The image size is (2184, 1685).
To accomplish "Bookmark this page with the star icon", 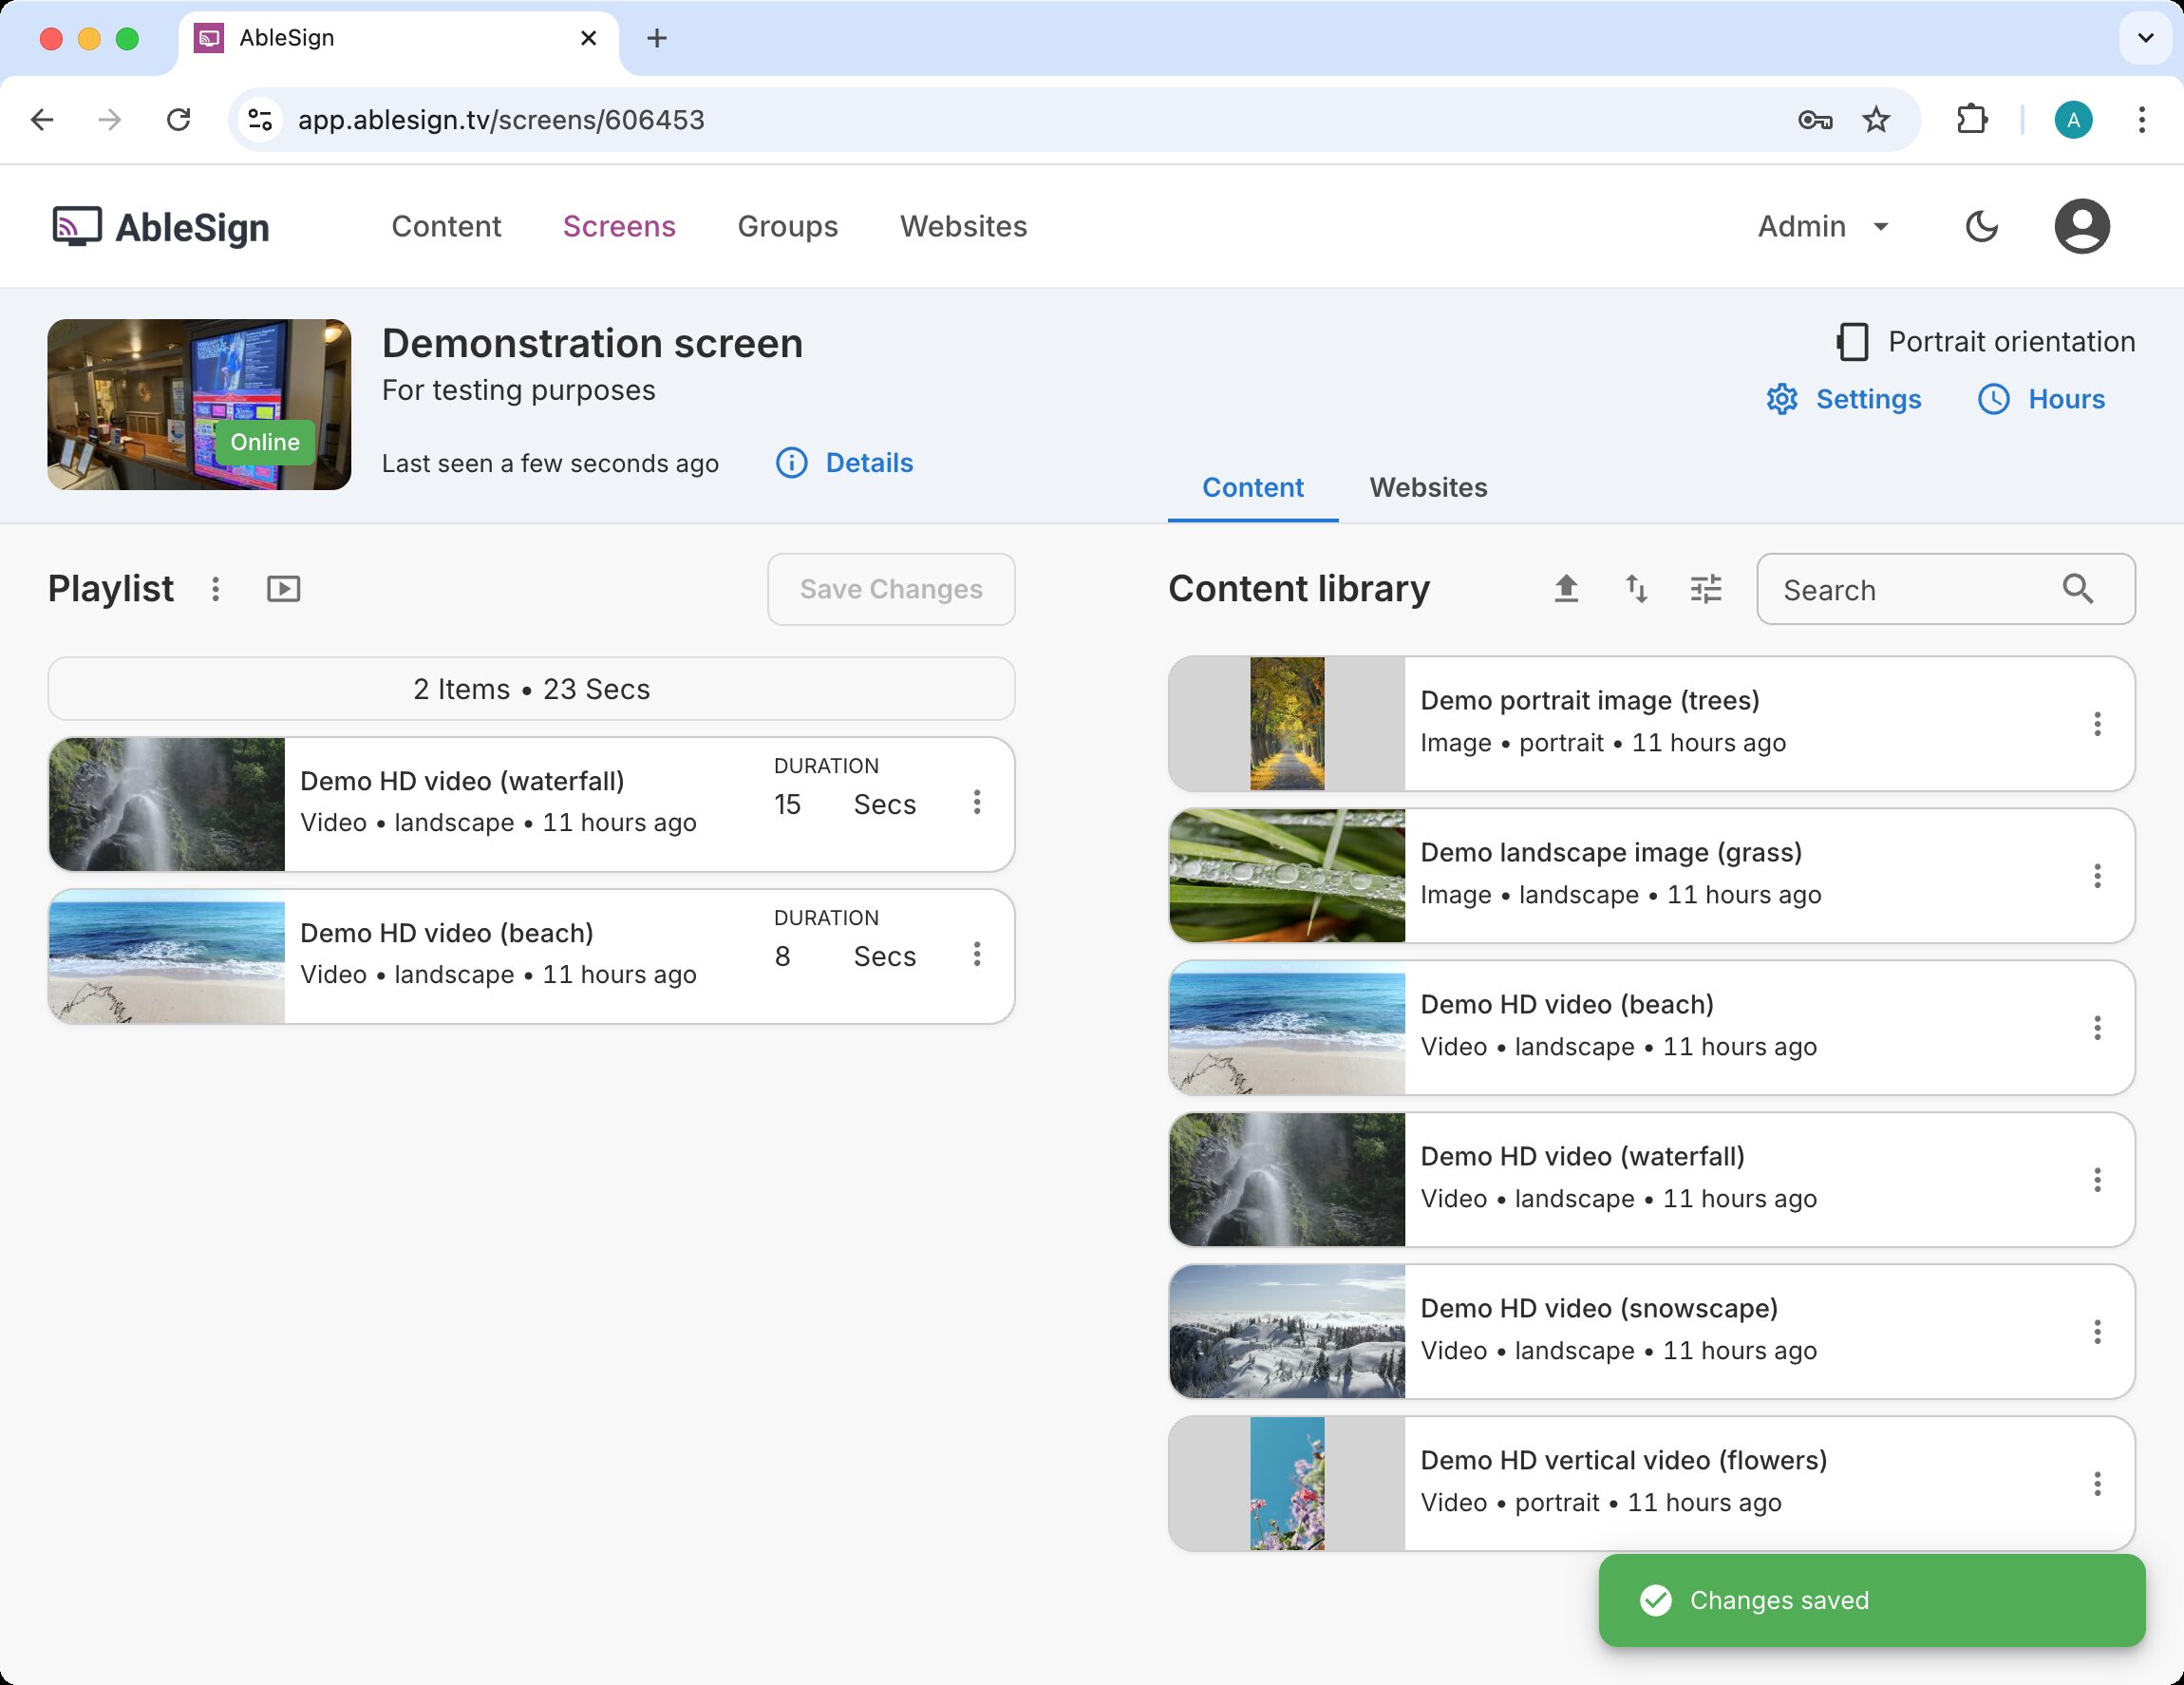I will point(1876,120).
